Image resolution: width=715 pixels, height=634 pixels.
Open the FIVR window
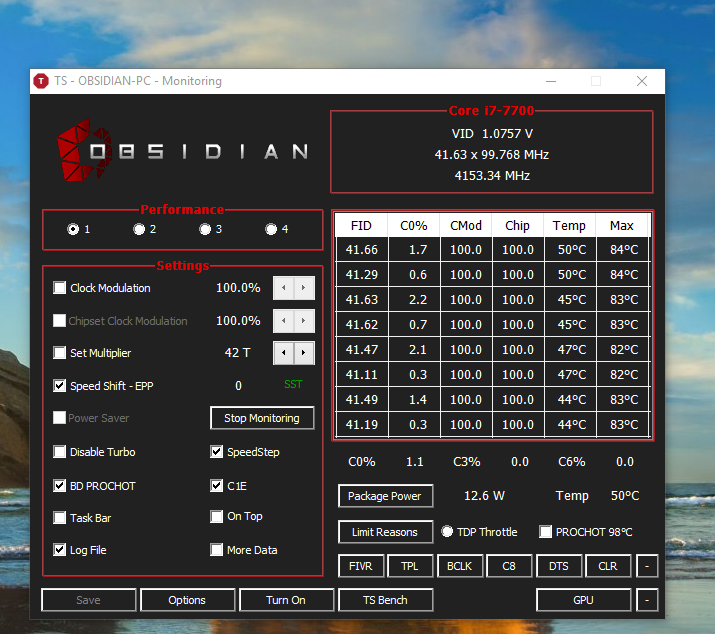(x=361, y=566)
